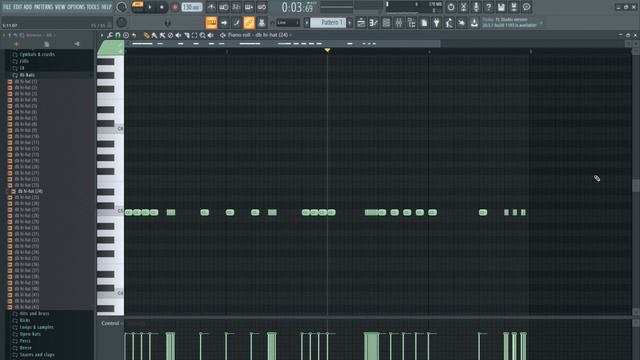The width and height of the screenshot is (640, 360).
Task: Toggle typing keyboard to piano (orange icon)
Action: [x=211, y=22]
